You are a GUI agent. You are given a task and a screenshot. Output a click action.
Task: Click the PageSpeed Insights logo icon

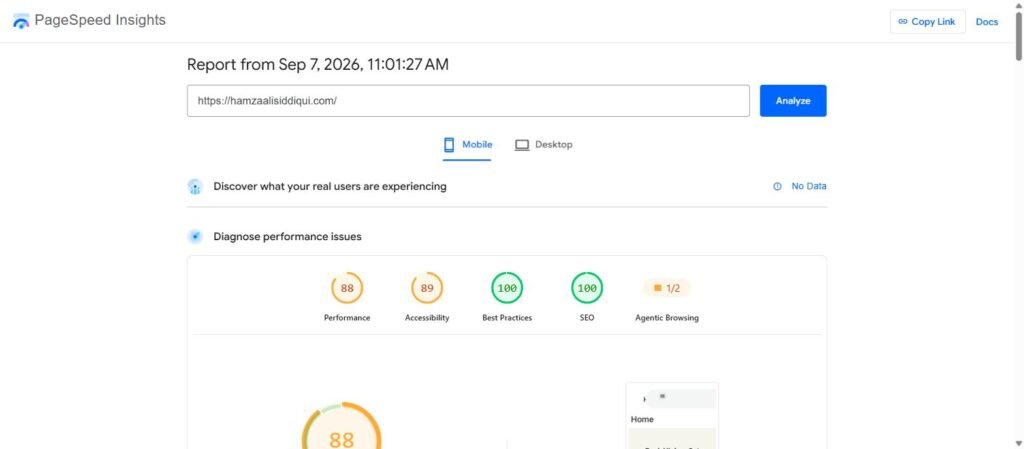(21, 21)
